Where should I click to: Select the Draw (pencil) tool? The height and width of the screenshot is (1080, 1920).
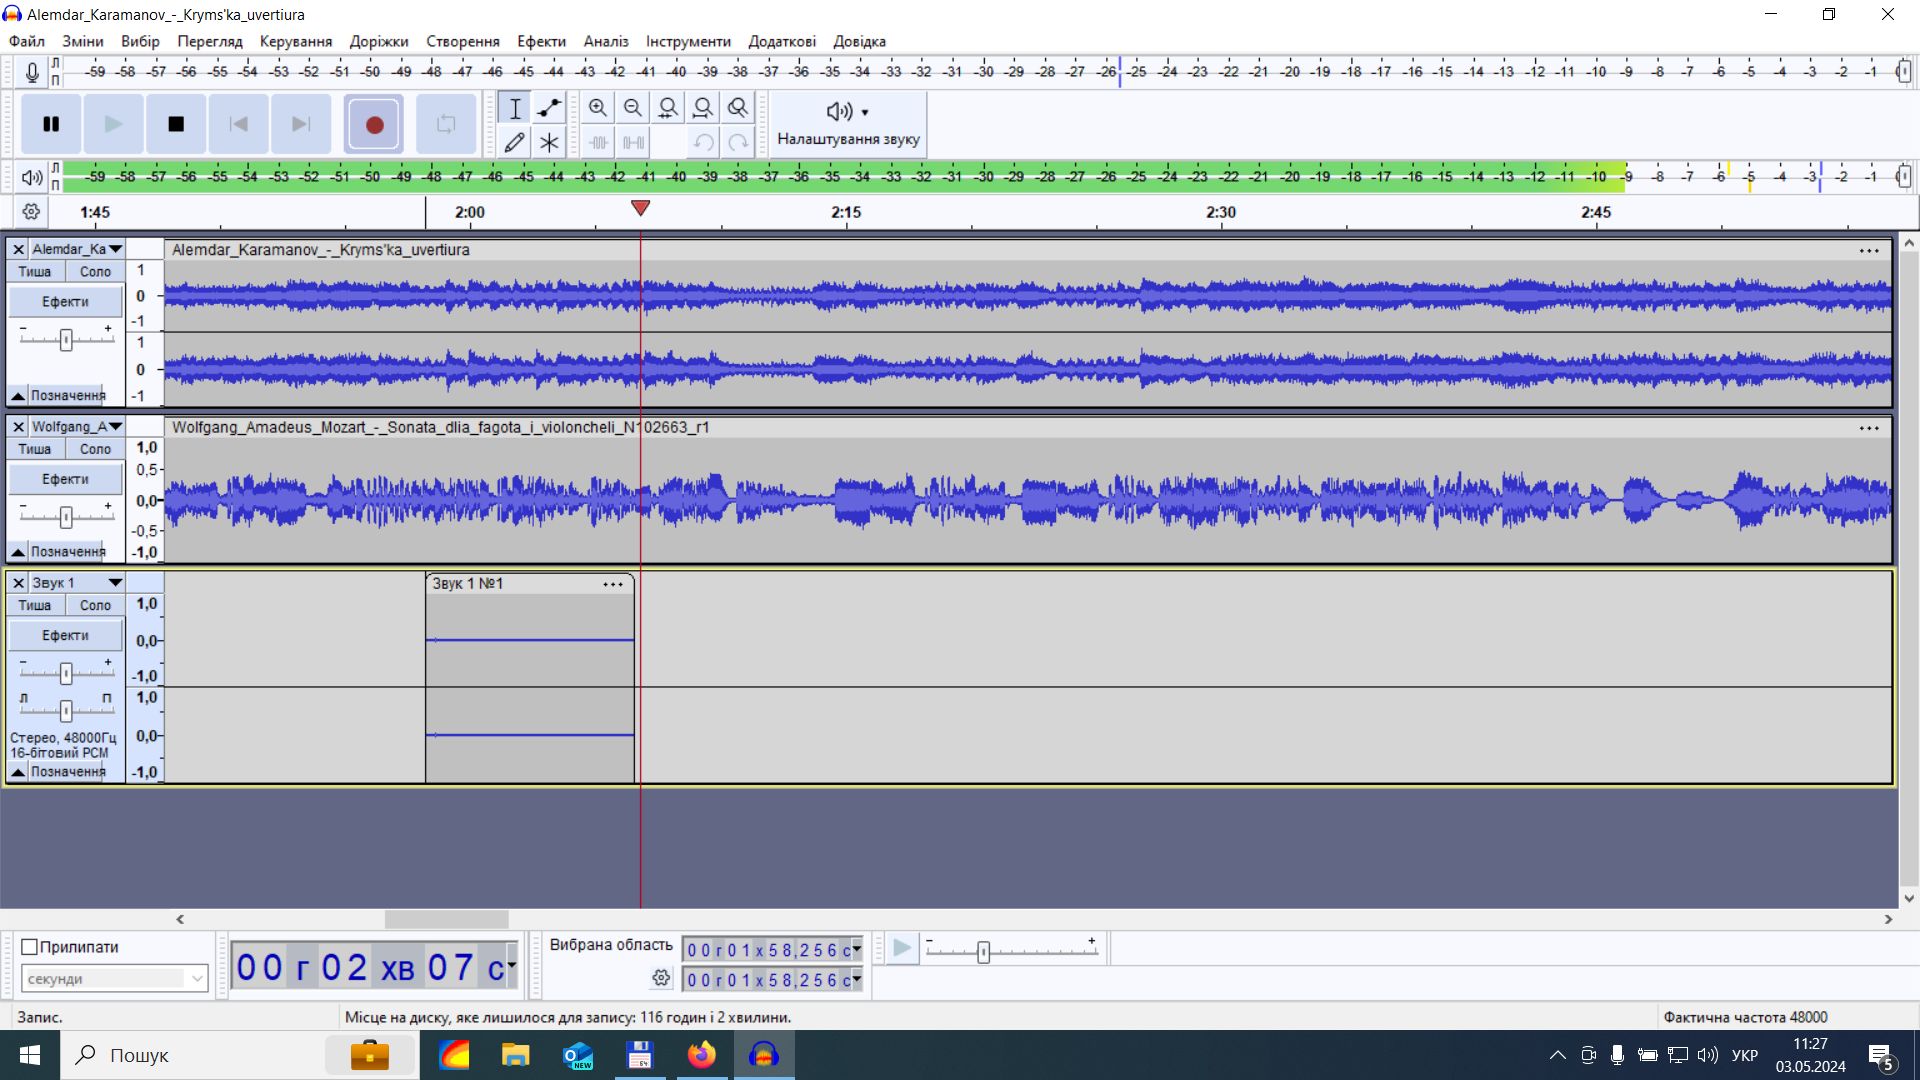coord(514,142)
